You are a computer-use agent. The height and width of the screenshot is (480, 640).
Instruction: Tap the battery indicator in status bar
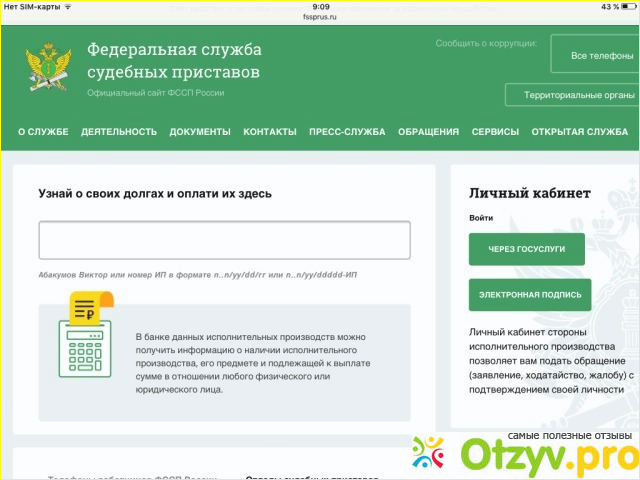tap(625, 6)
